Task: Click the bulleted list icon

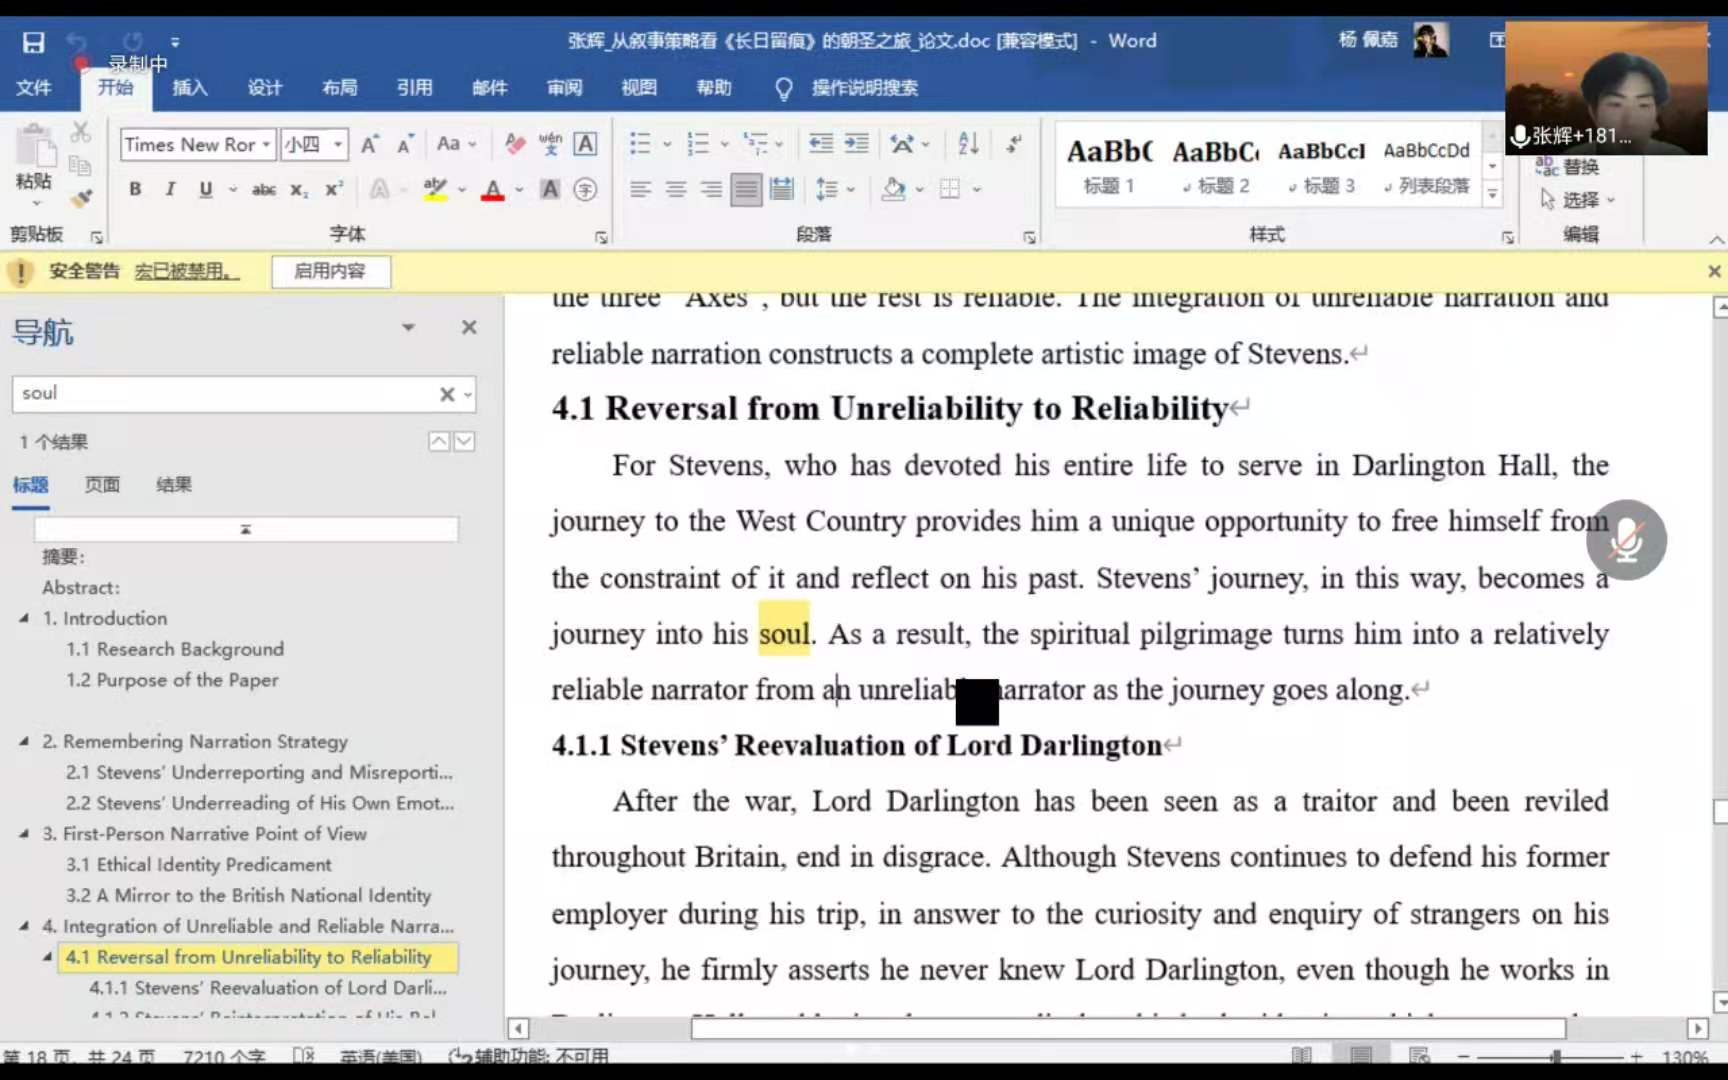Action: coord(640,144)
